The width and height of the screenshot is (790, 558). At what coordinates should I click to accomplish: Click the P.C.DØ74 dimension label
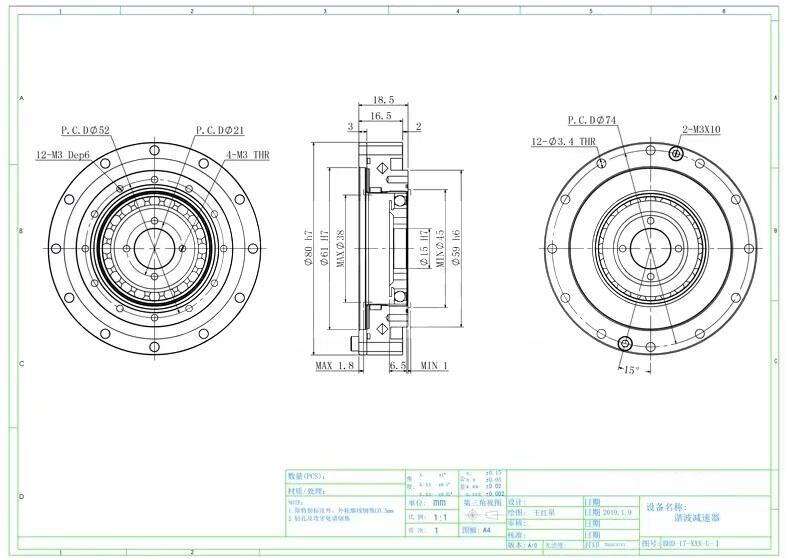pos(593,119)
